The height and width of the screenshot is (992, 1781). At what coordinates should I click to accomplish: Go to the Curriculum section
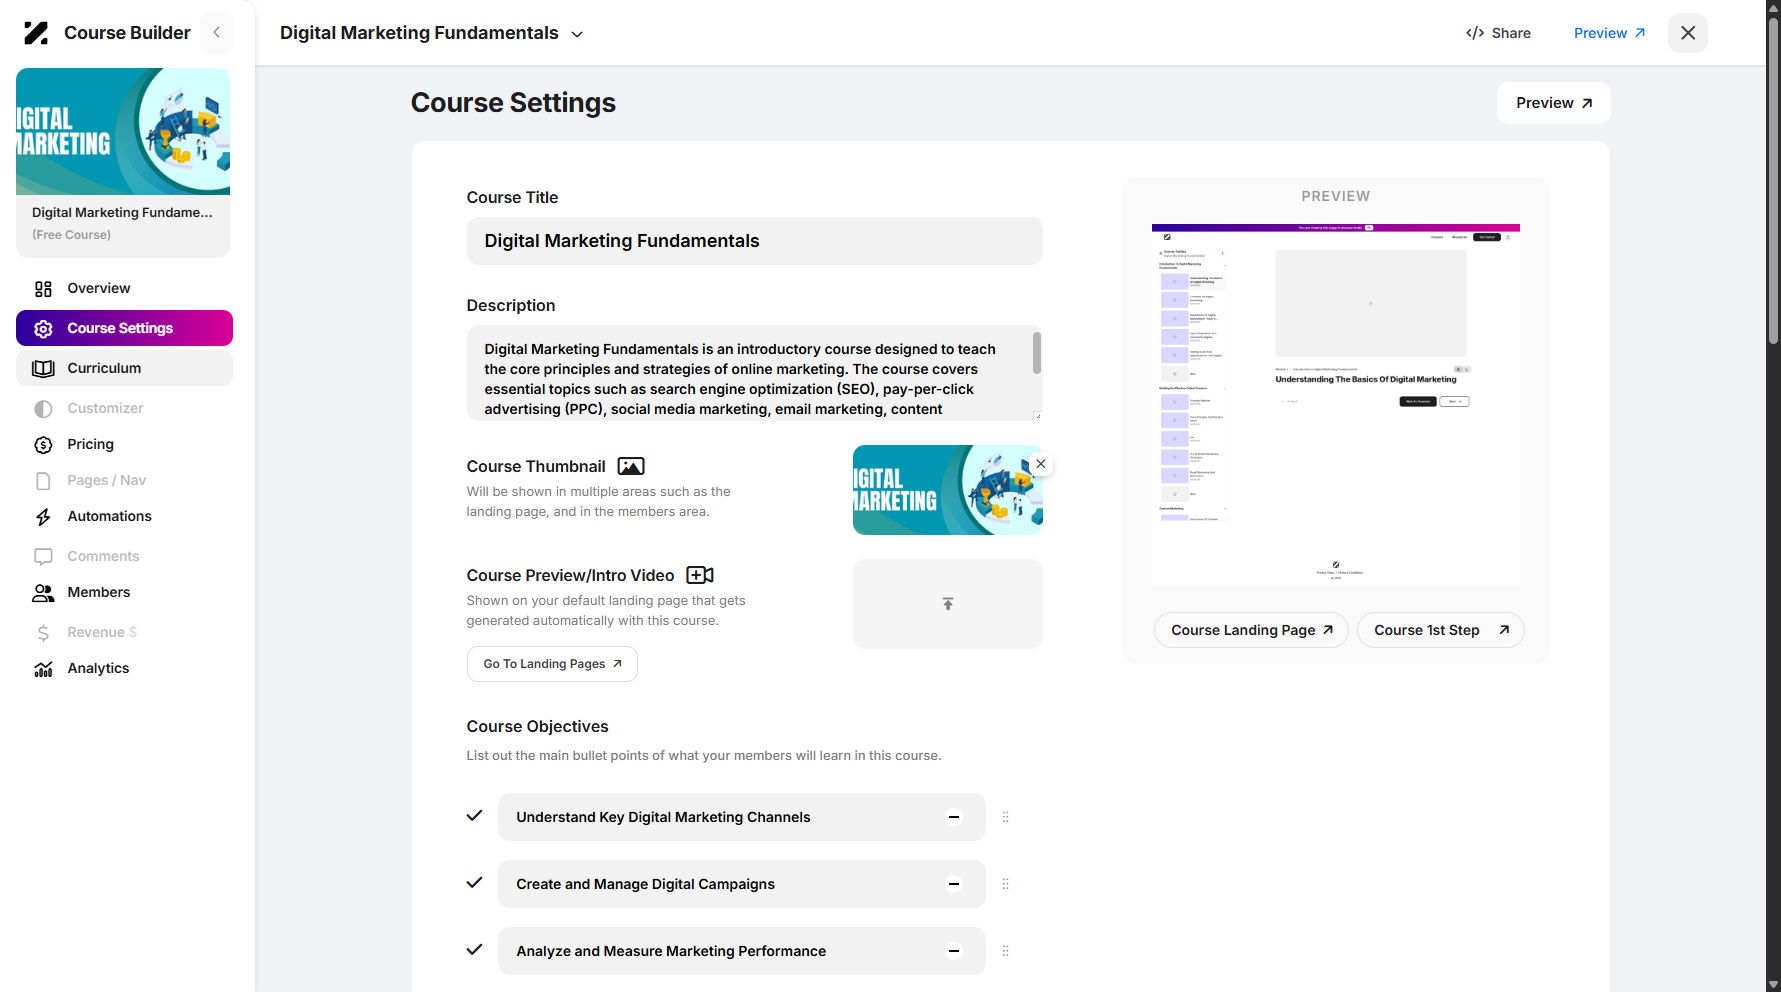(x=124, y=368)
